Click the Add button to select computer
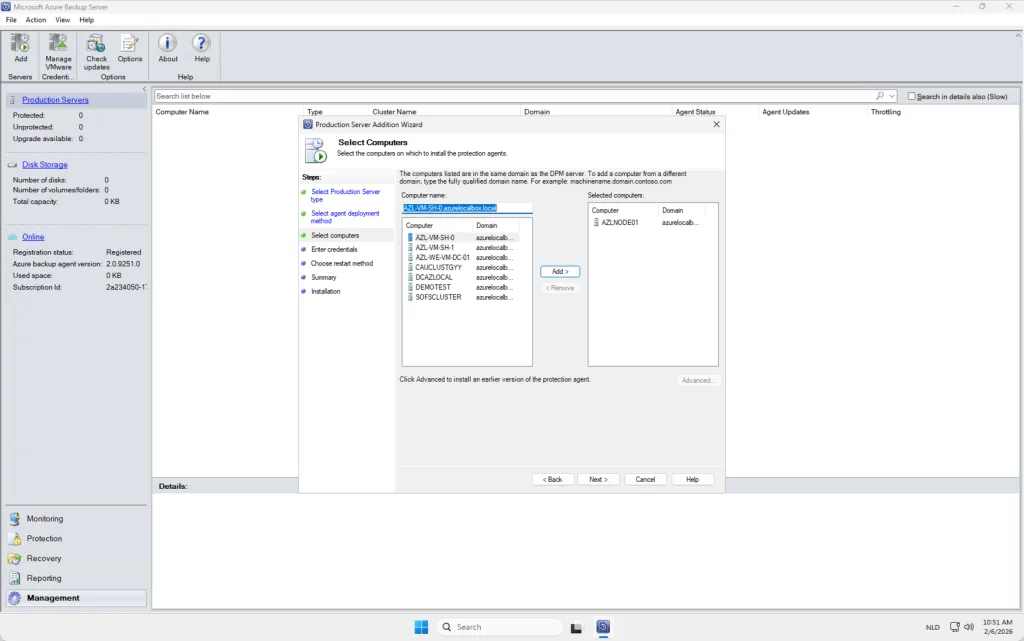 (x=560, y=272)
